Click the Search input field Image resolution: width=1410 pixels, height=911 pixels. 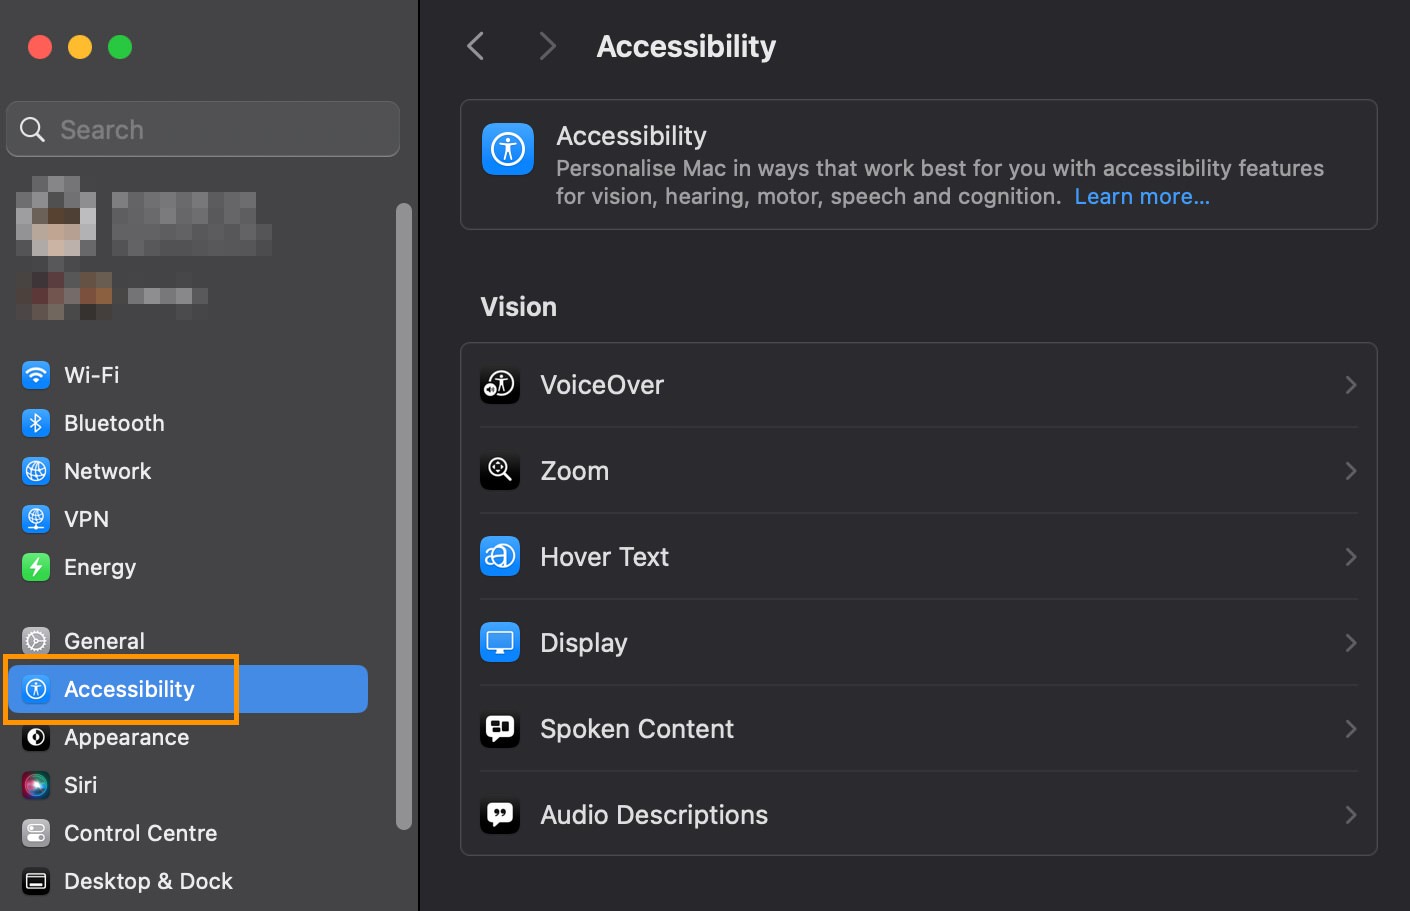pyautogui.click(x=203, y=129)
